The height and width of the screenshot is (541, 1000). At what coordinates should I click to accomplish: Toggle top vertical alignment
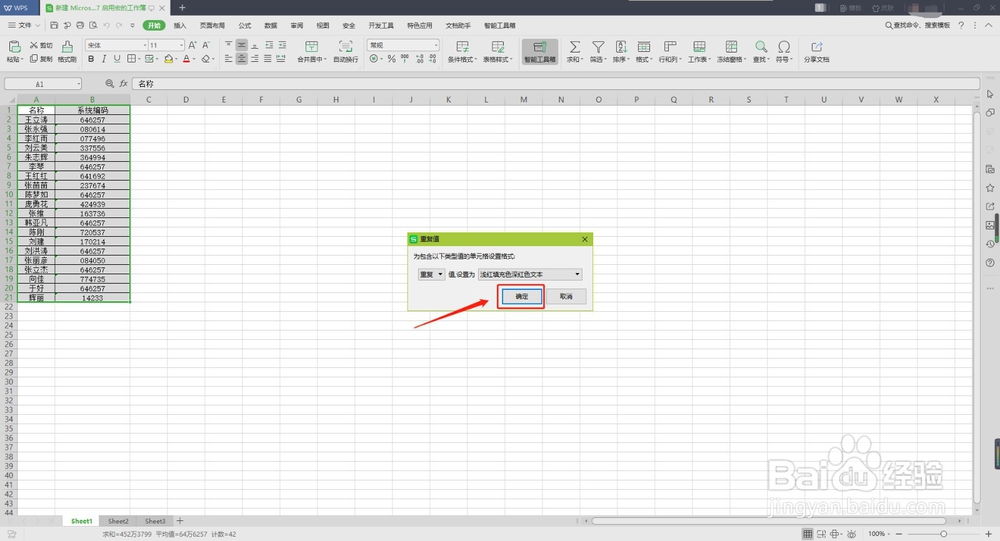click(x=228, y=45)
